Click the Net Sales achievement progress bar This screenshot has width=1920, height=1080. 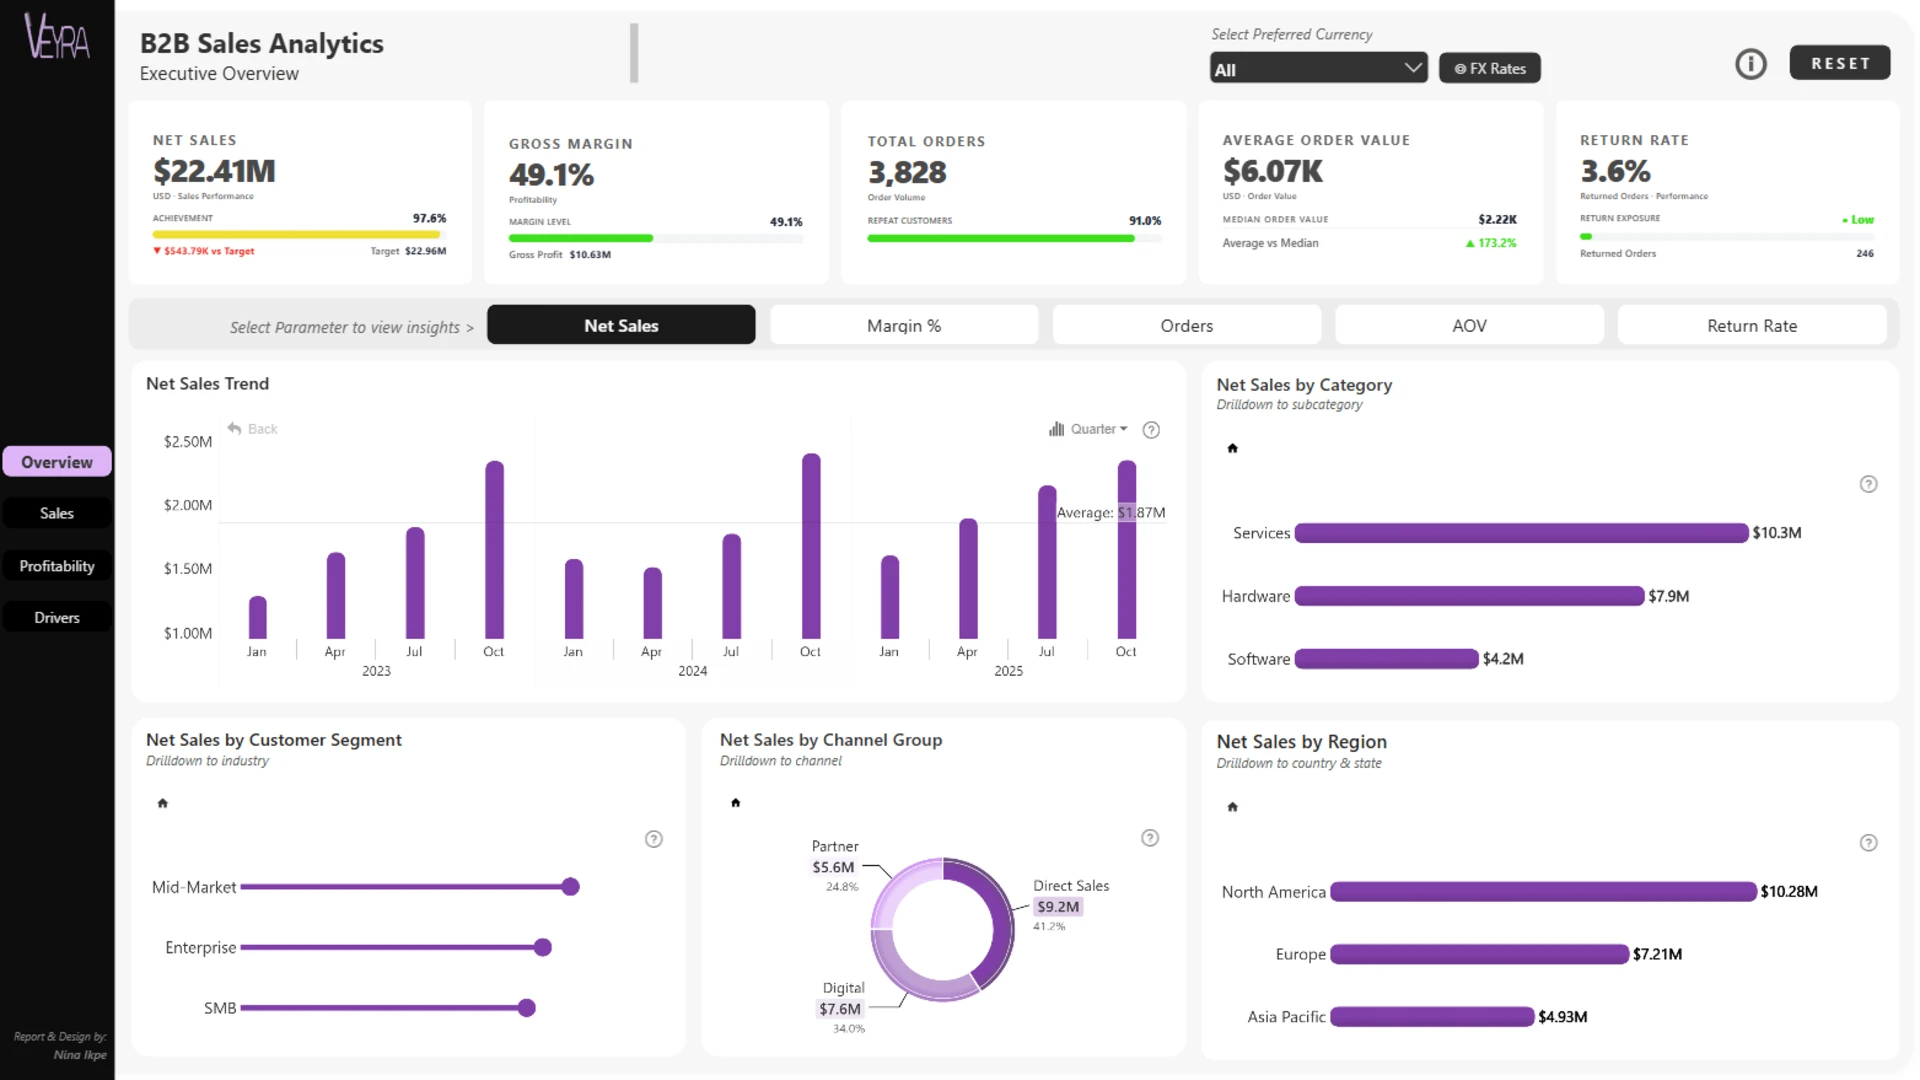click(299, 235)
